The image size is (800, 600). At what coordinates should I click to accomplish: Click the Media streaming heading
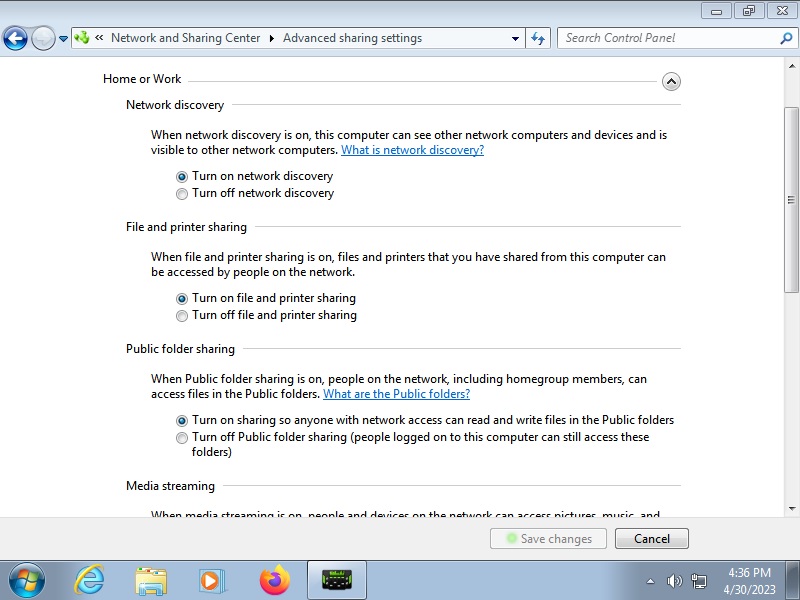point(170,486)
